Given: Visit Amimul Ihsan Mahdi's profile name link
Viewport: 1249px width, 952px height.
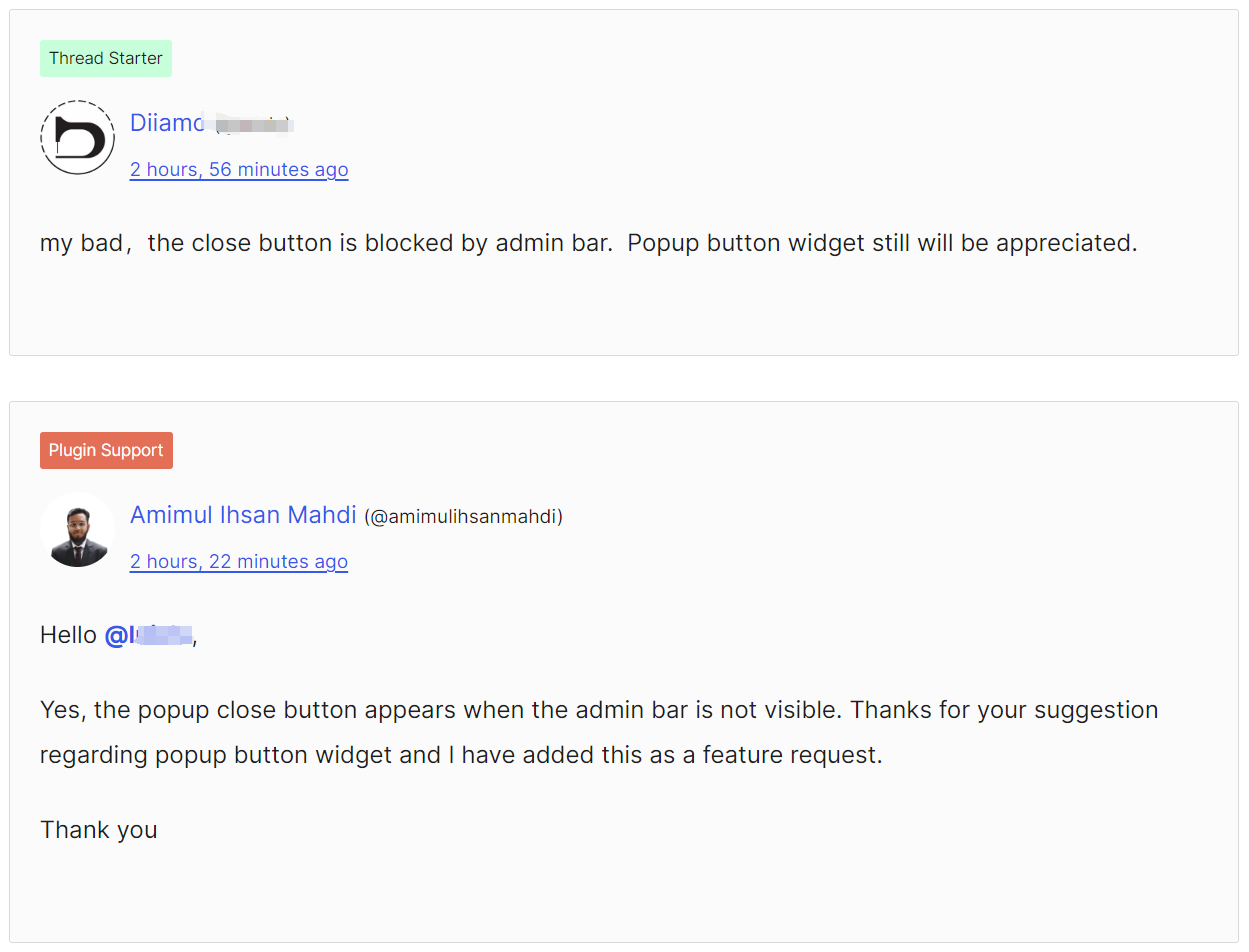Looking at the screenshot, I should (243, 515).
